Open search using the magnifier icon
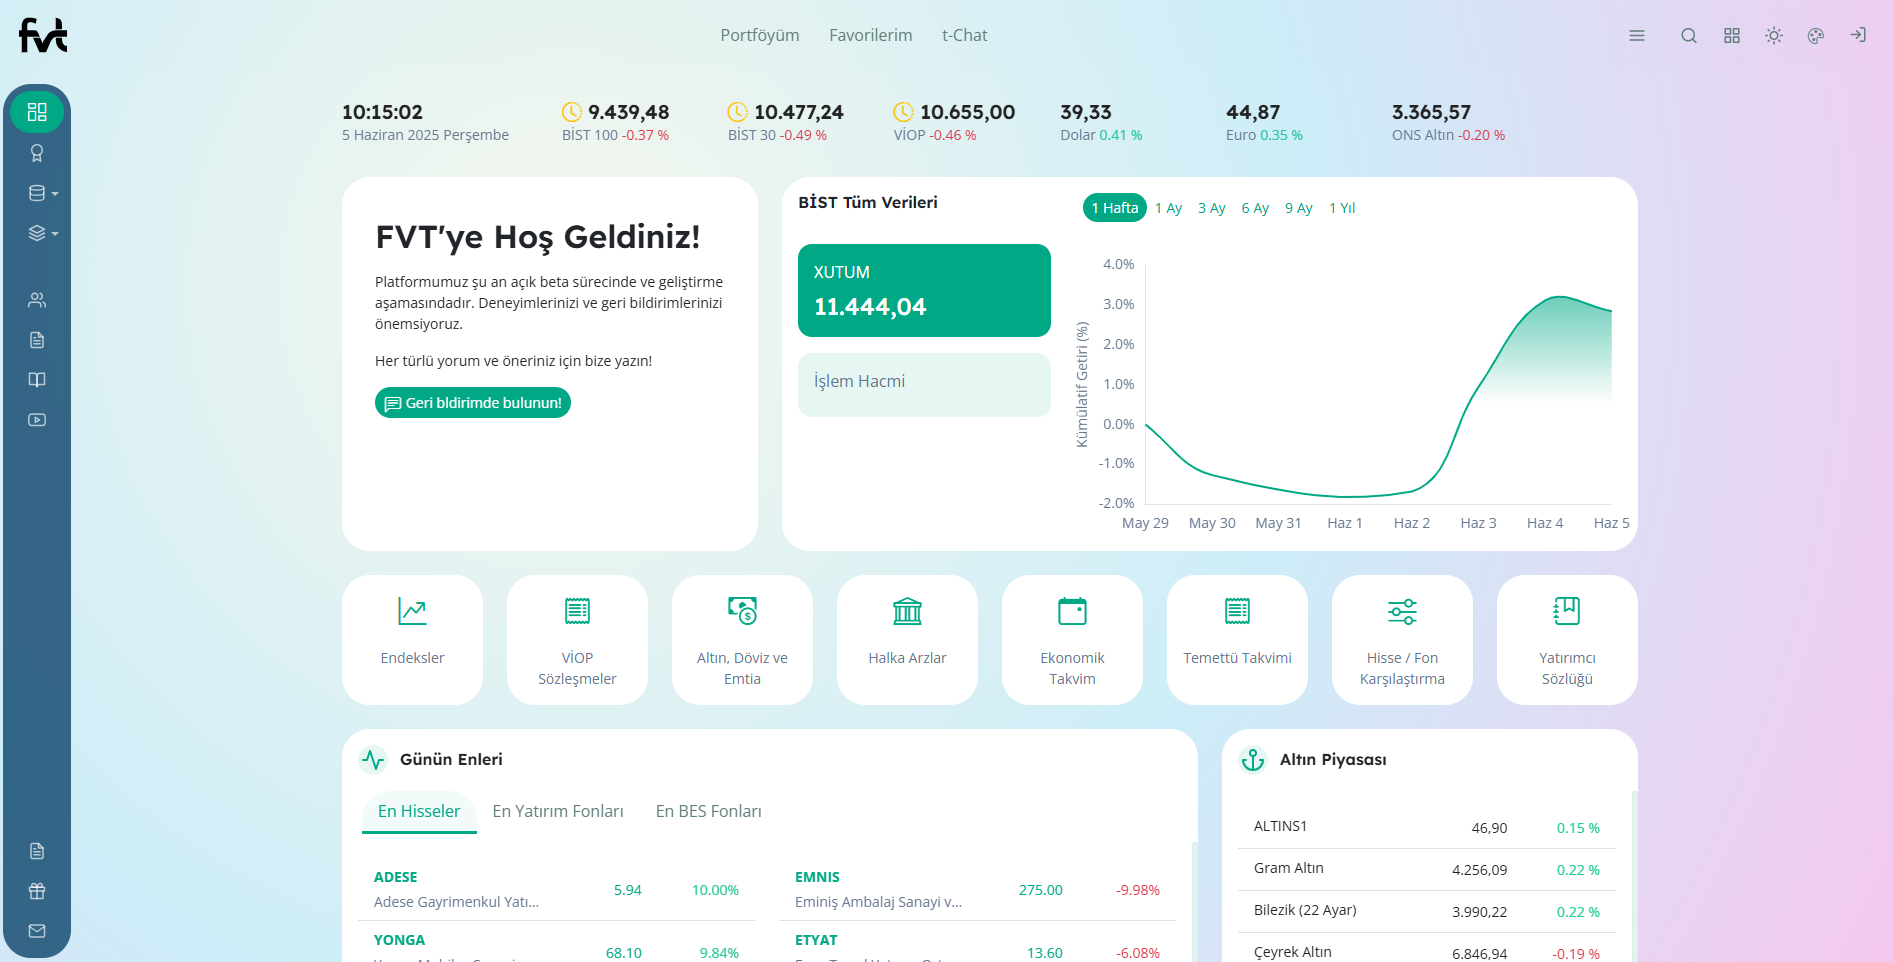1893x962 pixels. coord(1689,36)
